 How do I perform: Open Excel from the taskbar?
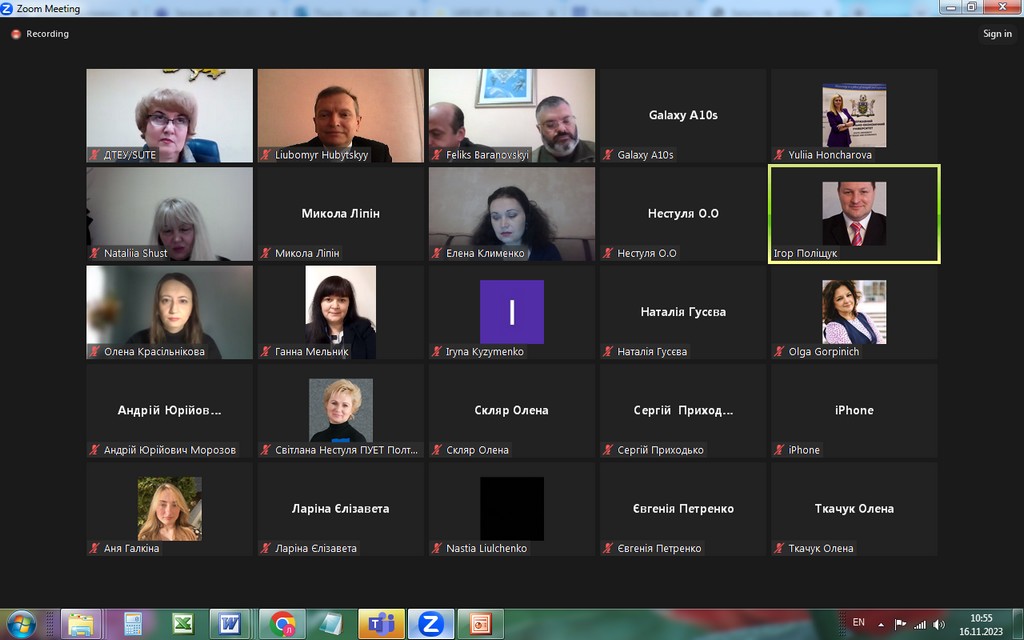point(182,623)
